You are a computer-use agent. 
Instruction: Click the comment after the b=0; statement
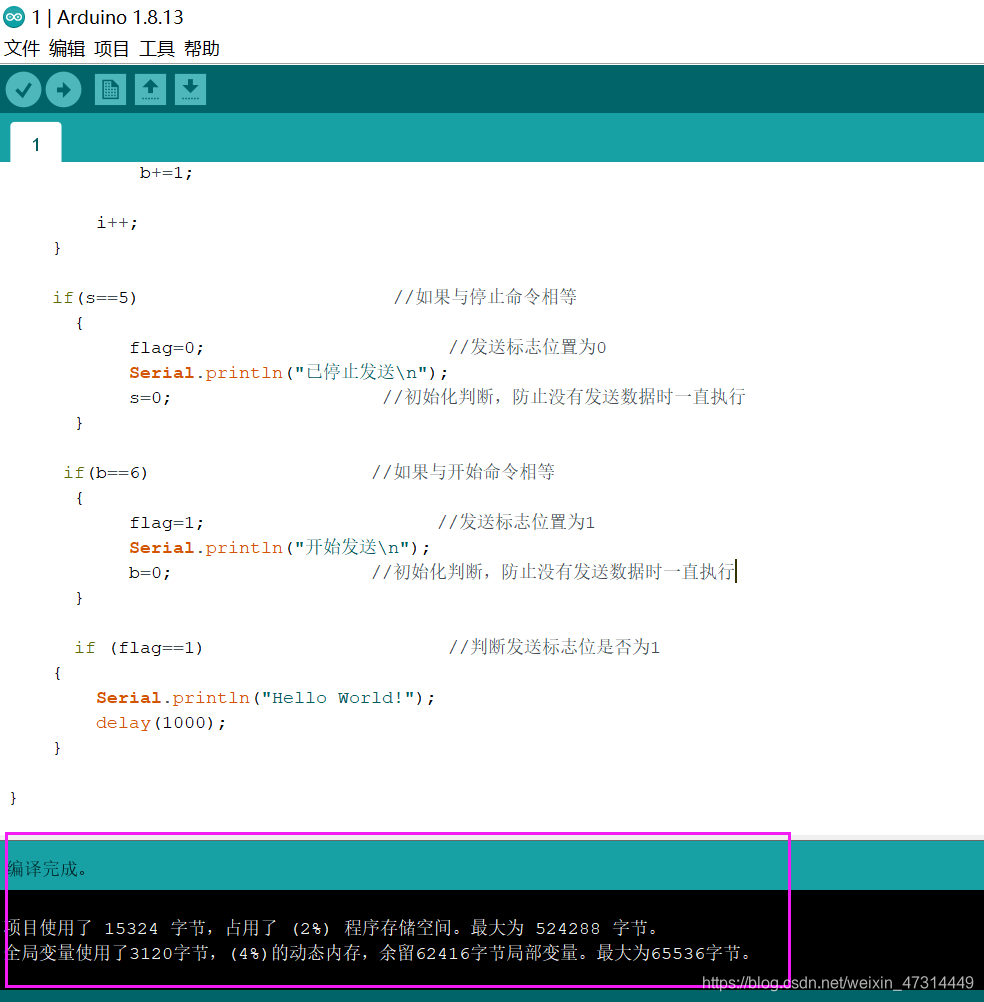pos(553,572)
